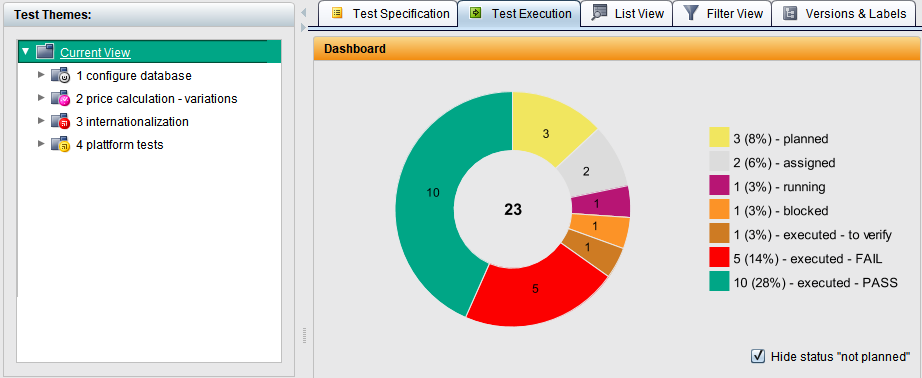Switch to the Test Specification tab
Screen dimensions: 922x378
click(388, 14)
